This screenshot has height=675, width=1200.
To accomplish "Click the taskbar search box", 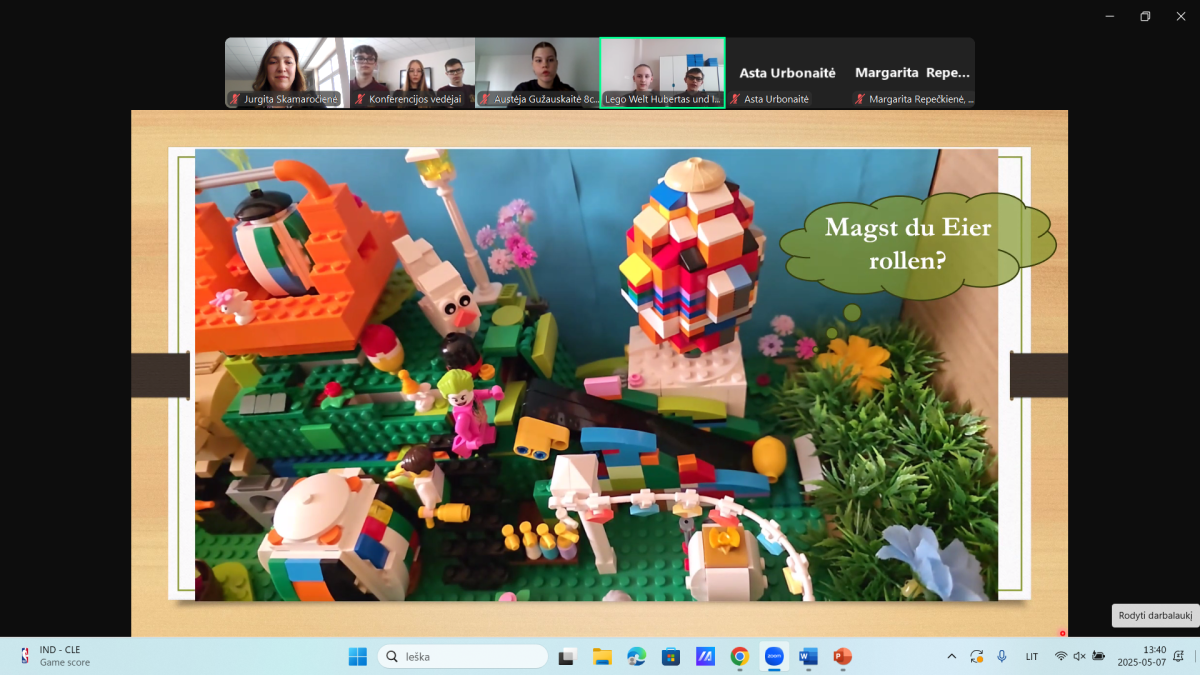I will [463, 657].
